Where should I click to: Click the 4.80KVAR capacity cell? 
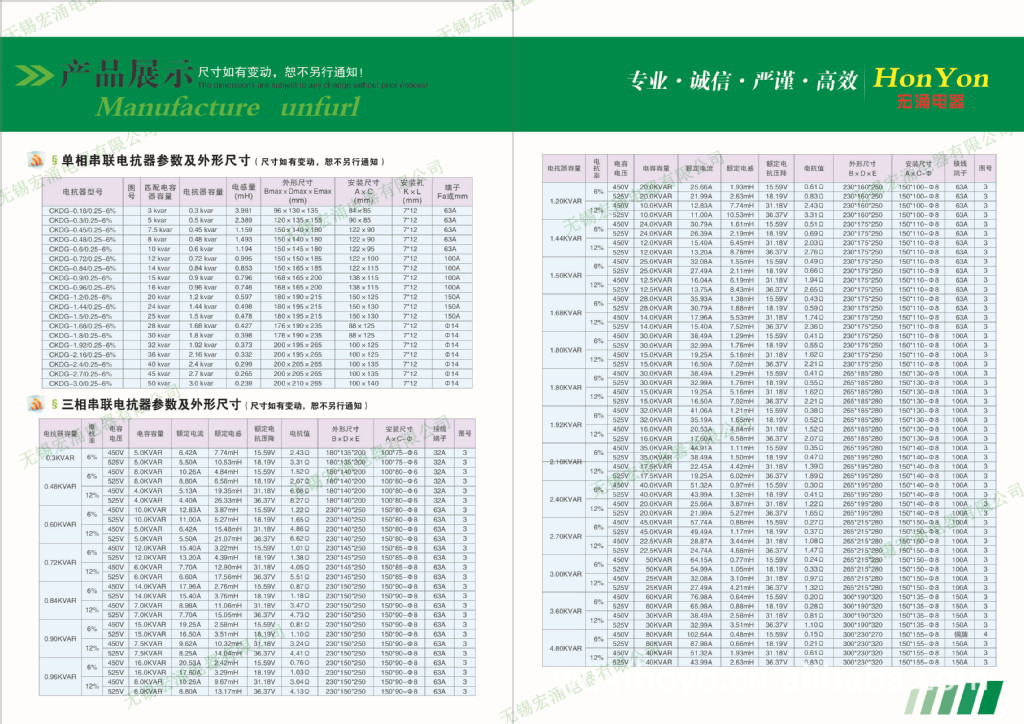(566, 647)
